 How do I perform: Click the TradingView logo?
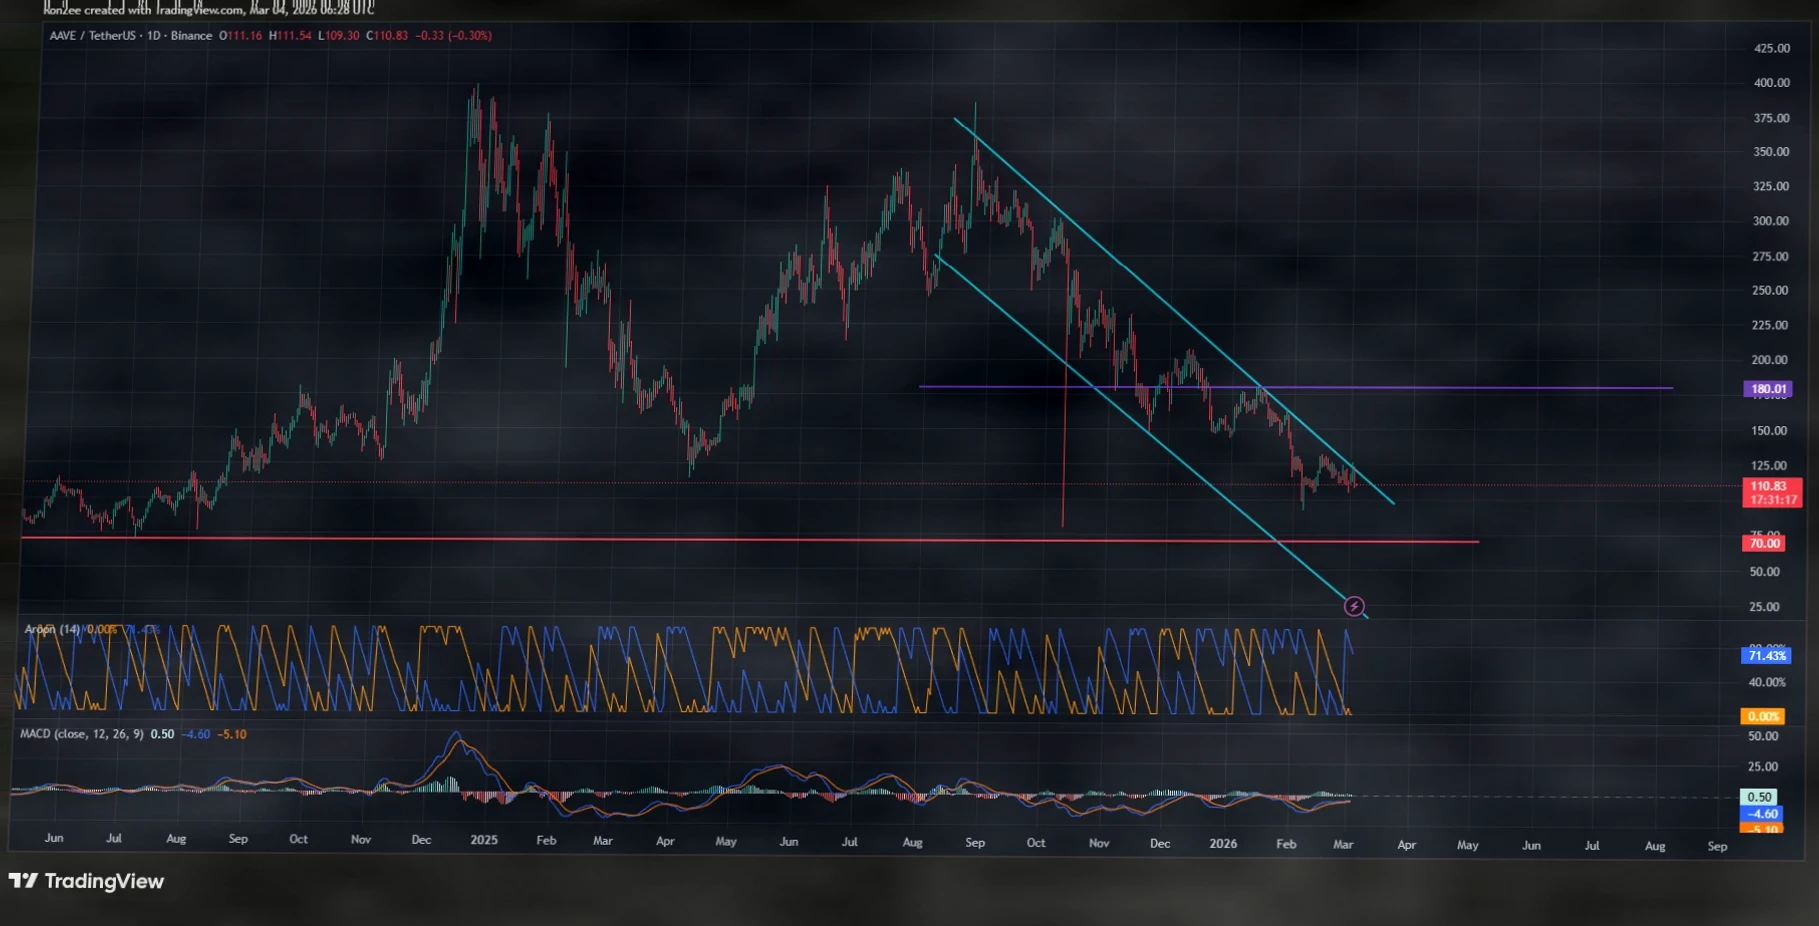pyautogui.click(x=86, y=881)
